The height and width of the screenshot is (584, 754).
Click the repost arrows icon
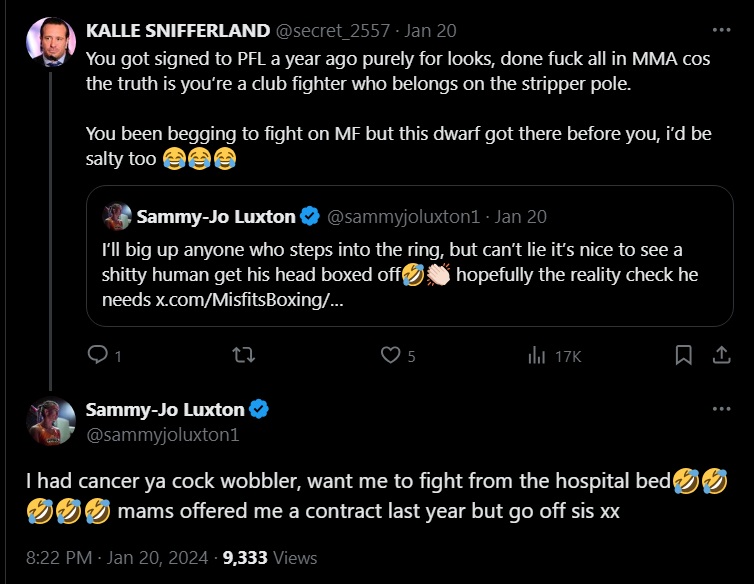point(243,355)
